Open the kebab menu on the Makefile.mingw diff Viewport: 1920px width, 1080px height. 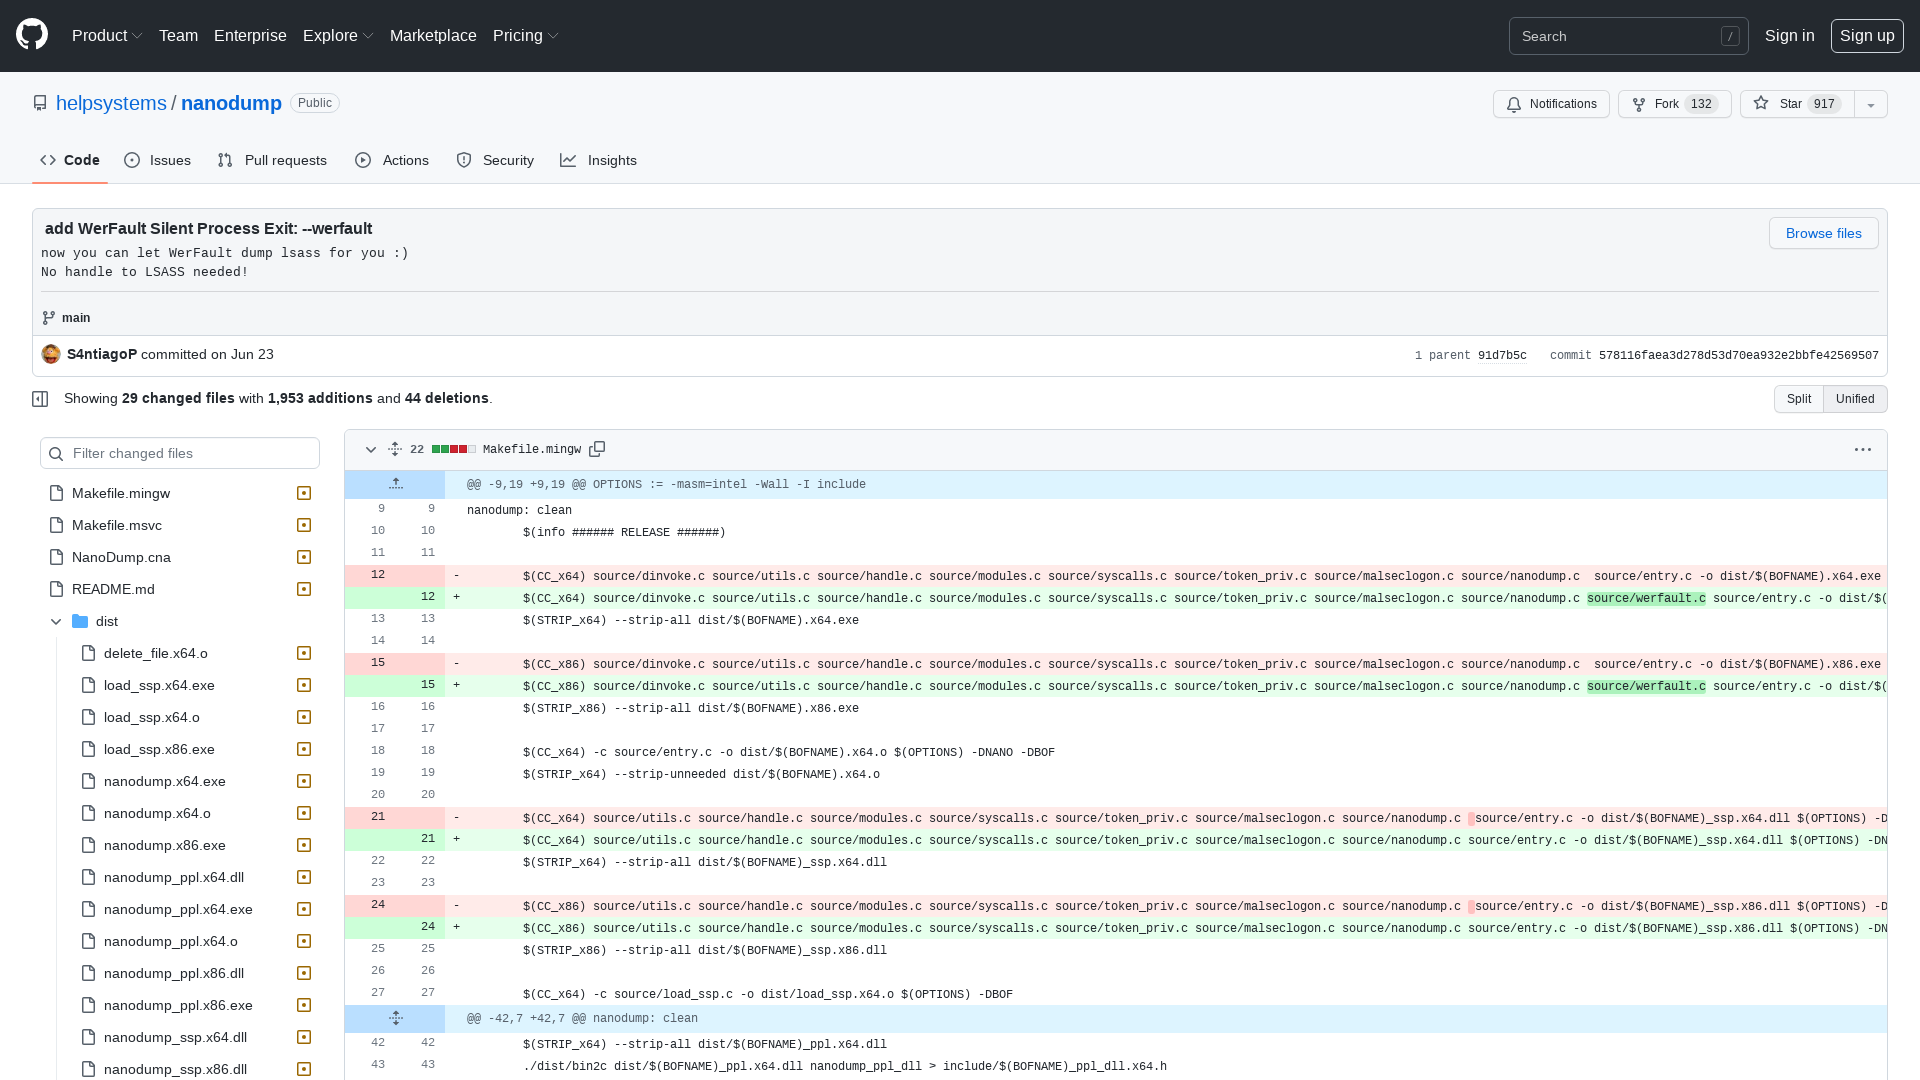[x=1862, y=449]
